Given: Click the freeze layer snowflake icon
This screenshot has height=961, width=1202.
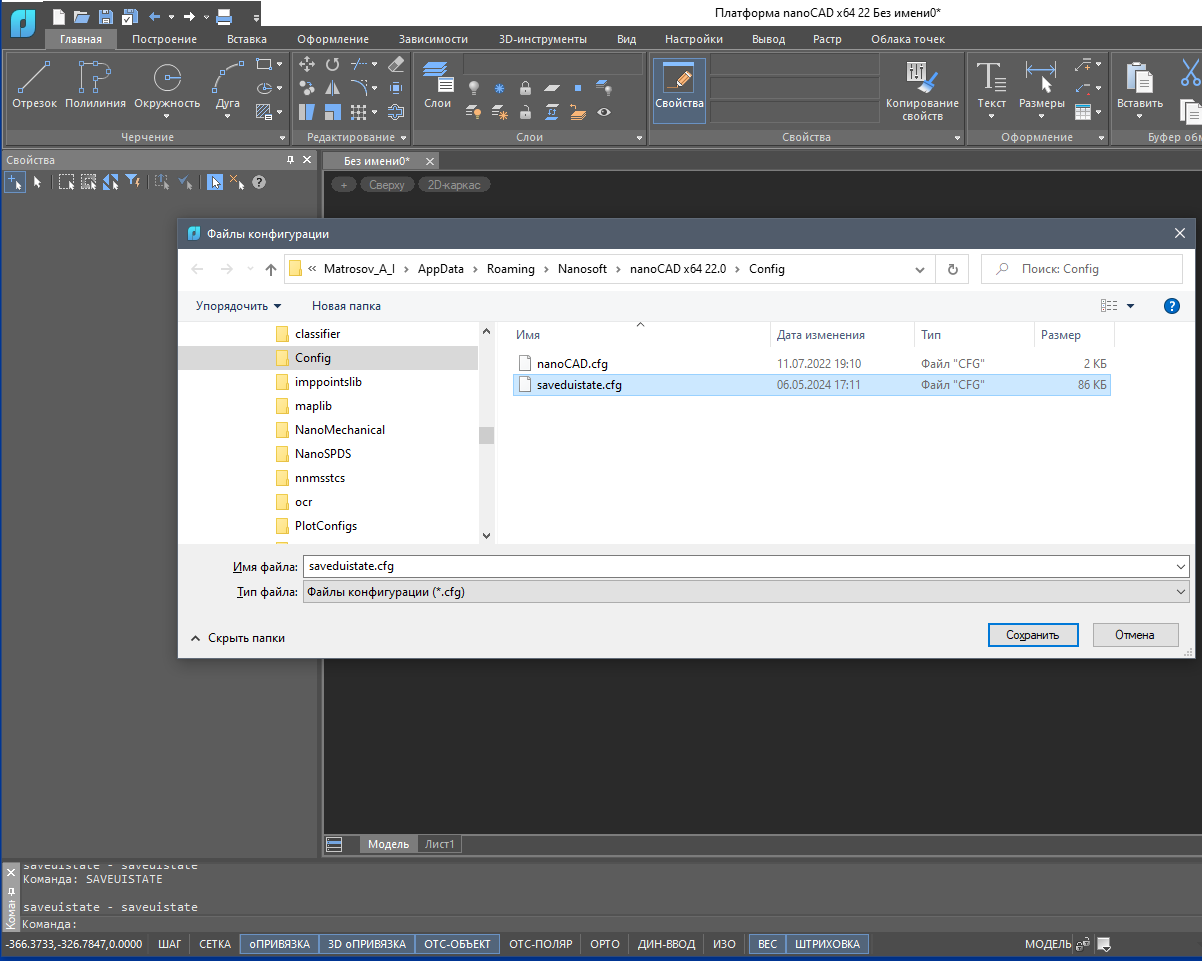Looking at the screenshot, I should click(x=500, y=88).
